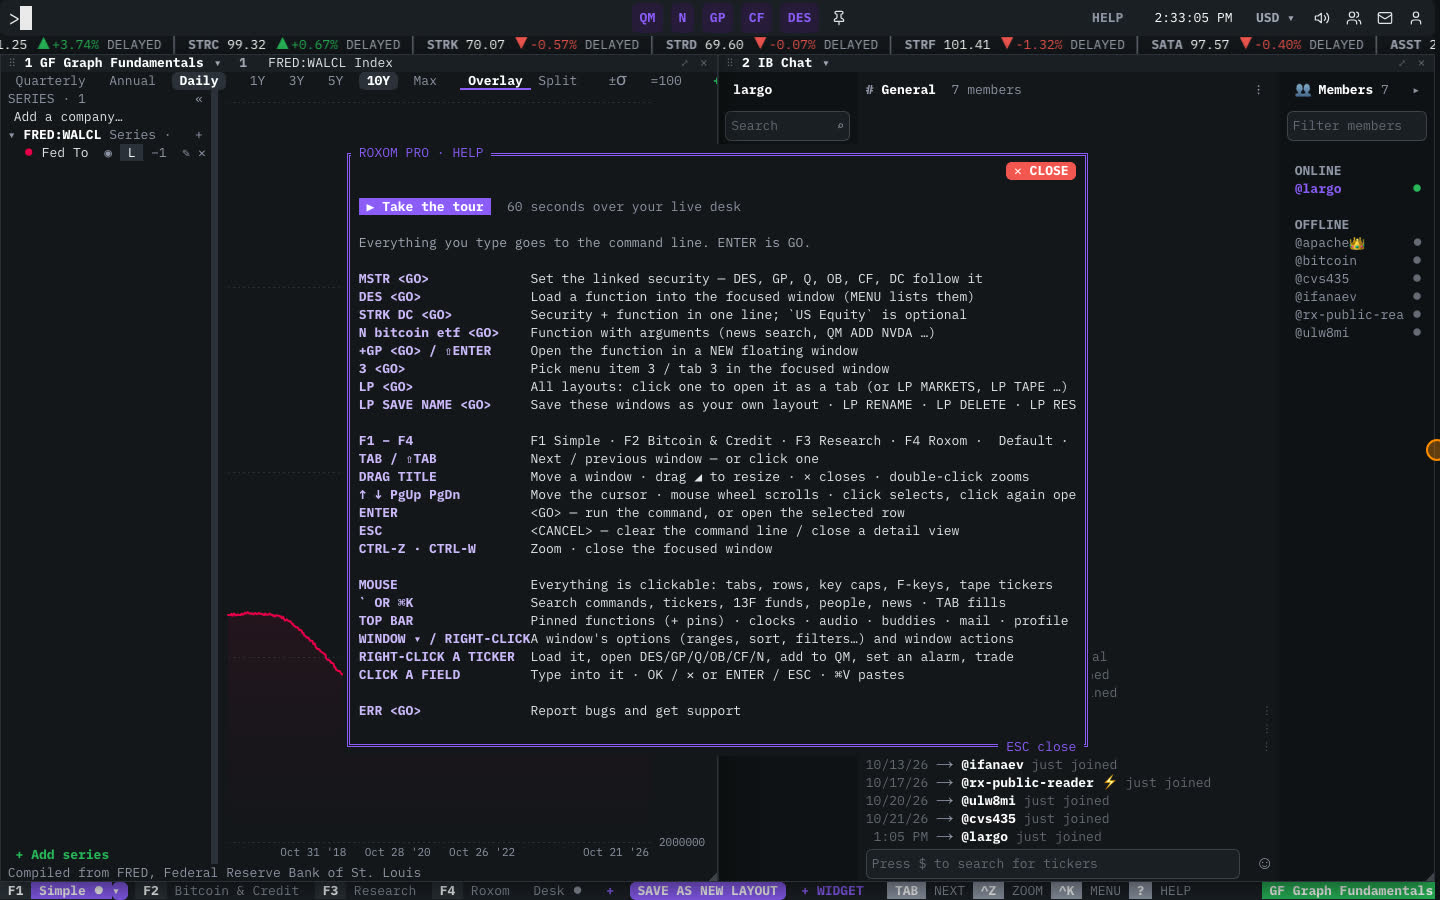This screenshot has height=900, width=1440.
Task: Select the Overlay chart view tab
Action: click(x=495, y=81)
